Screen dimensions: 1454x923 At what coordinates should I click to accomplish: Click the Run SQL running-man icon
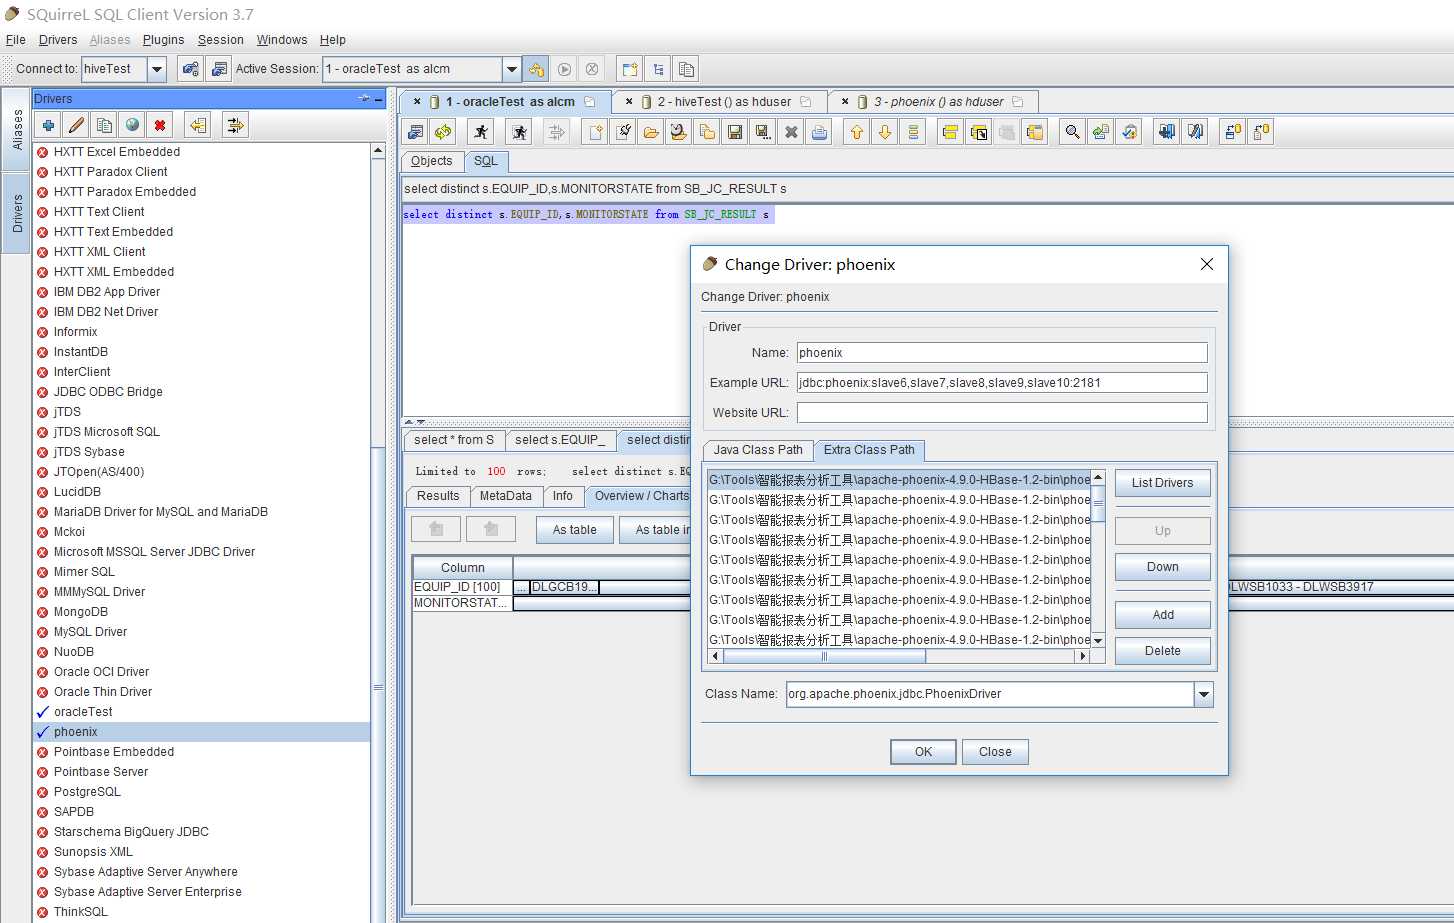pyautogui.click(x=481, y=132)
